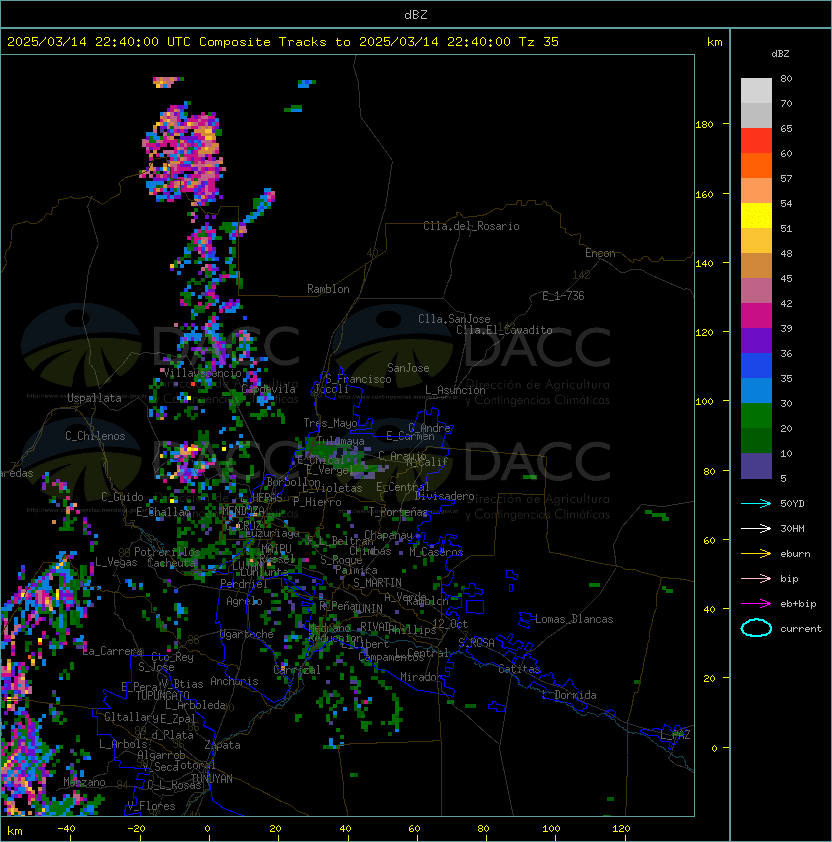Click the 160 tick on vertical axis
This screenshot has width=832, height=842.
(x=704, y=194)
